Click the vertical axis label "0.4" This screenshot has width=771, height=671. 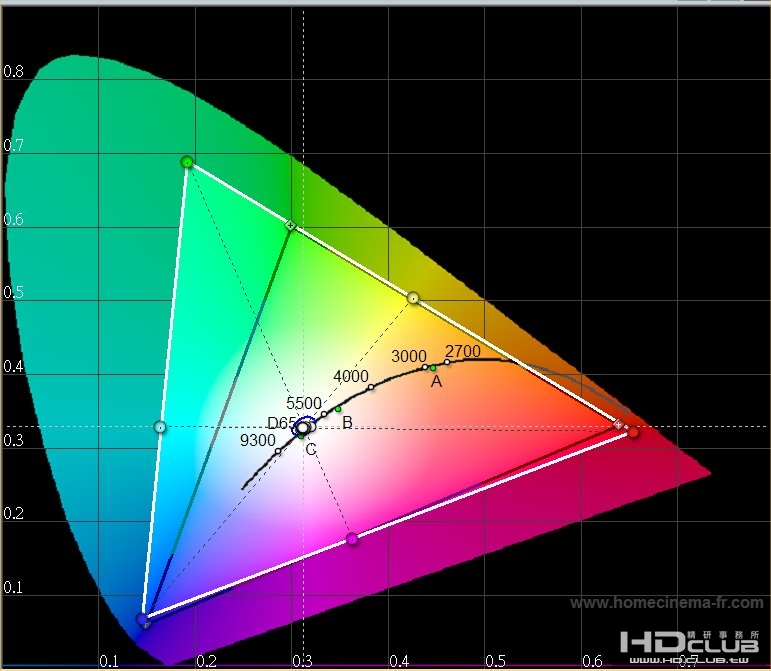pyautogui.click(x=13, y=366)
